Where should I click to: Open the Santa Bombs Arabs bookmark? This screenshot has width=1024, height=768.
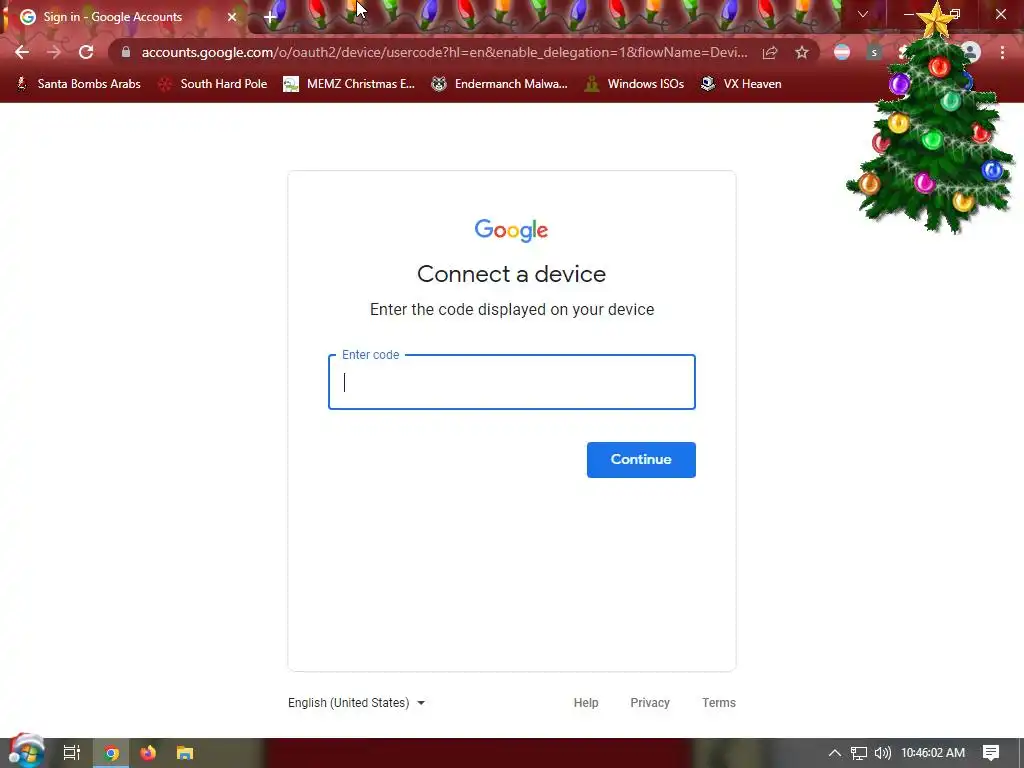point(78,84)
